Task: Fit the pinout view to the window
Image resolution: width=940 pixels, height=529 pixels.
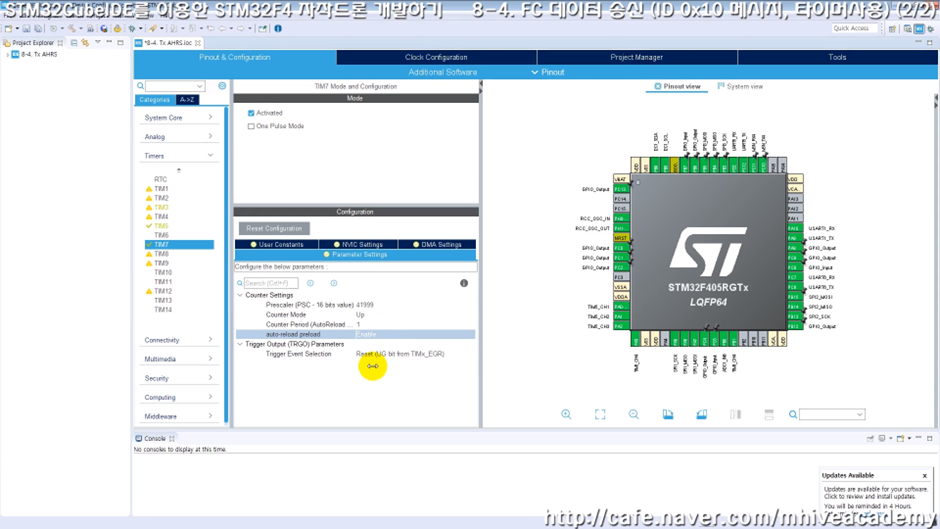Action: [600, 414]
